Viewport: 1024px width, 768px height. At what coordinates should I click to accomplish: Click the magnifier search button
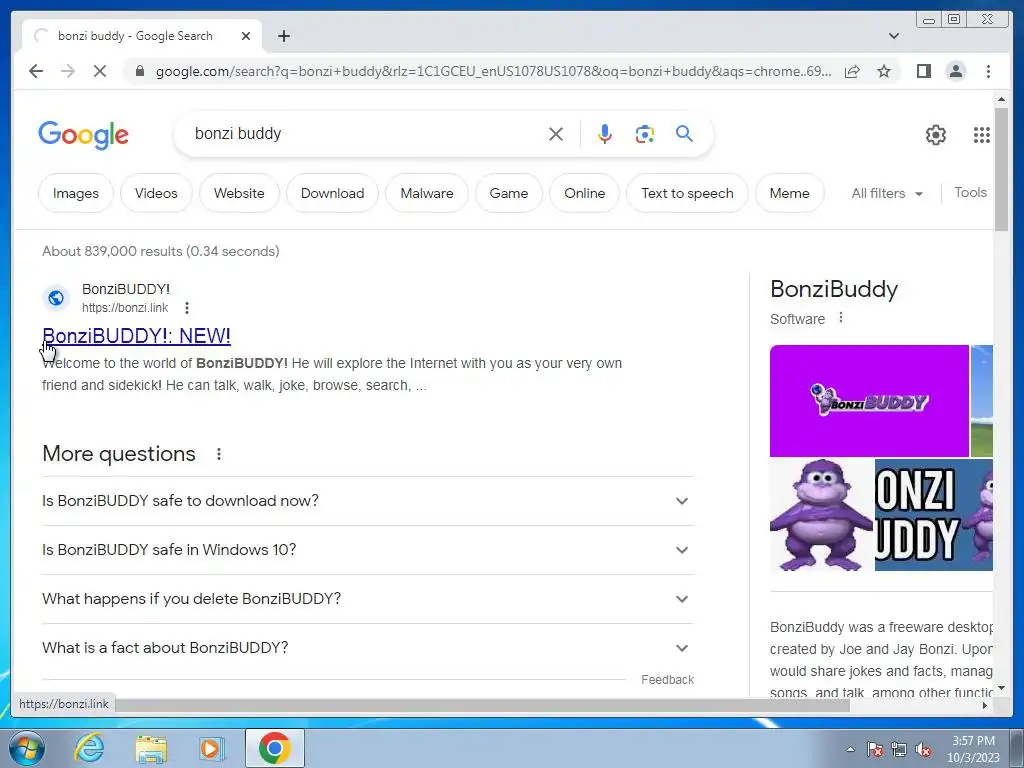pos(684,134)
